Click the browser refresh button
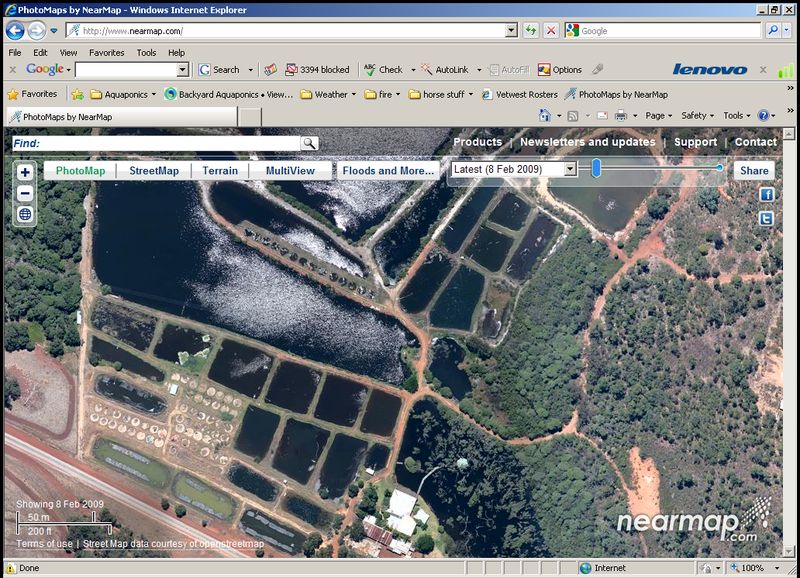The height and width of the screenshot is (578, 800). coord(530,31)
